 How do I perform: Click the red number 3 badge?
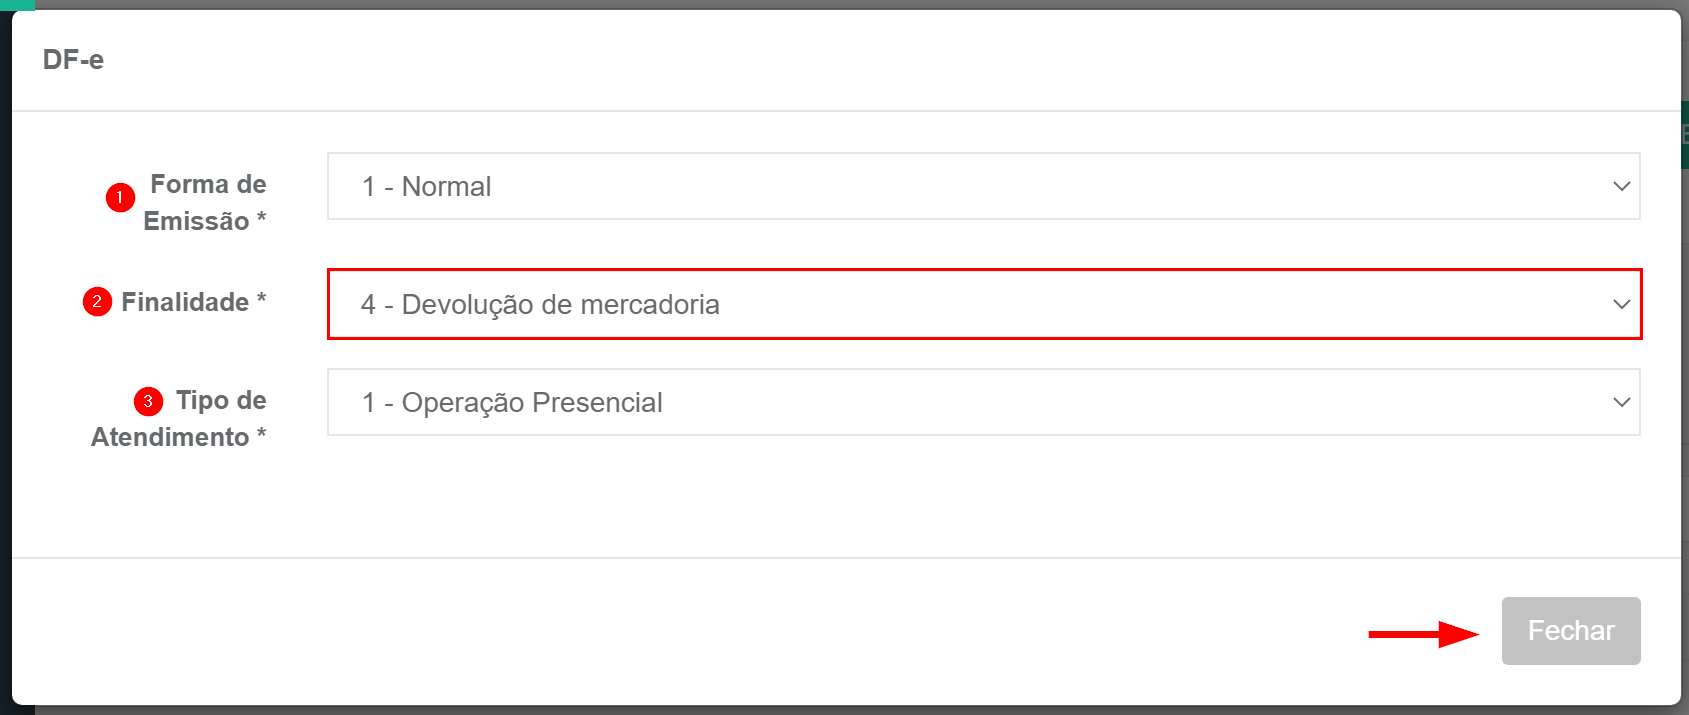click(148, 401)
